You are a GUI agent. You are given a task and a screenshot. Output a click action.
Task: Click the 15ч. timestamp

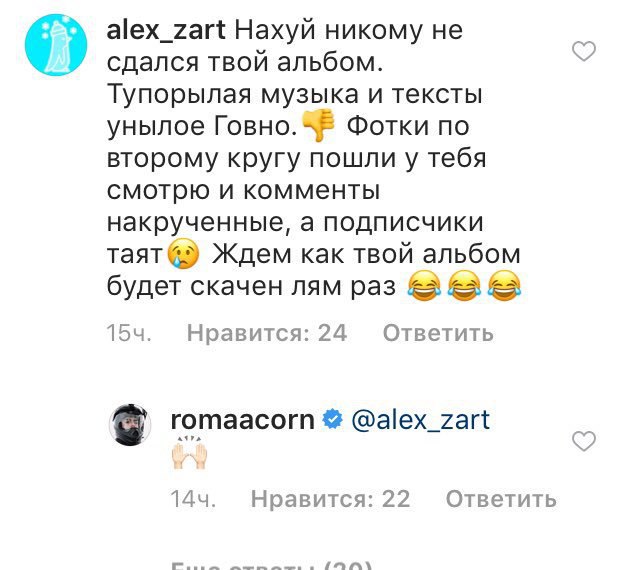coord(129,333)
